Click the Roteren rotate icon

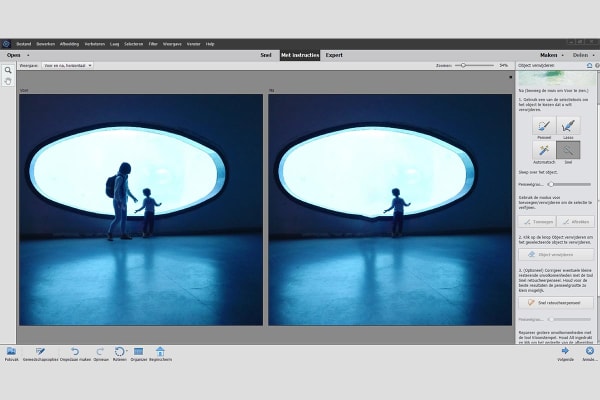(120, 353)
